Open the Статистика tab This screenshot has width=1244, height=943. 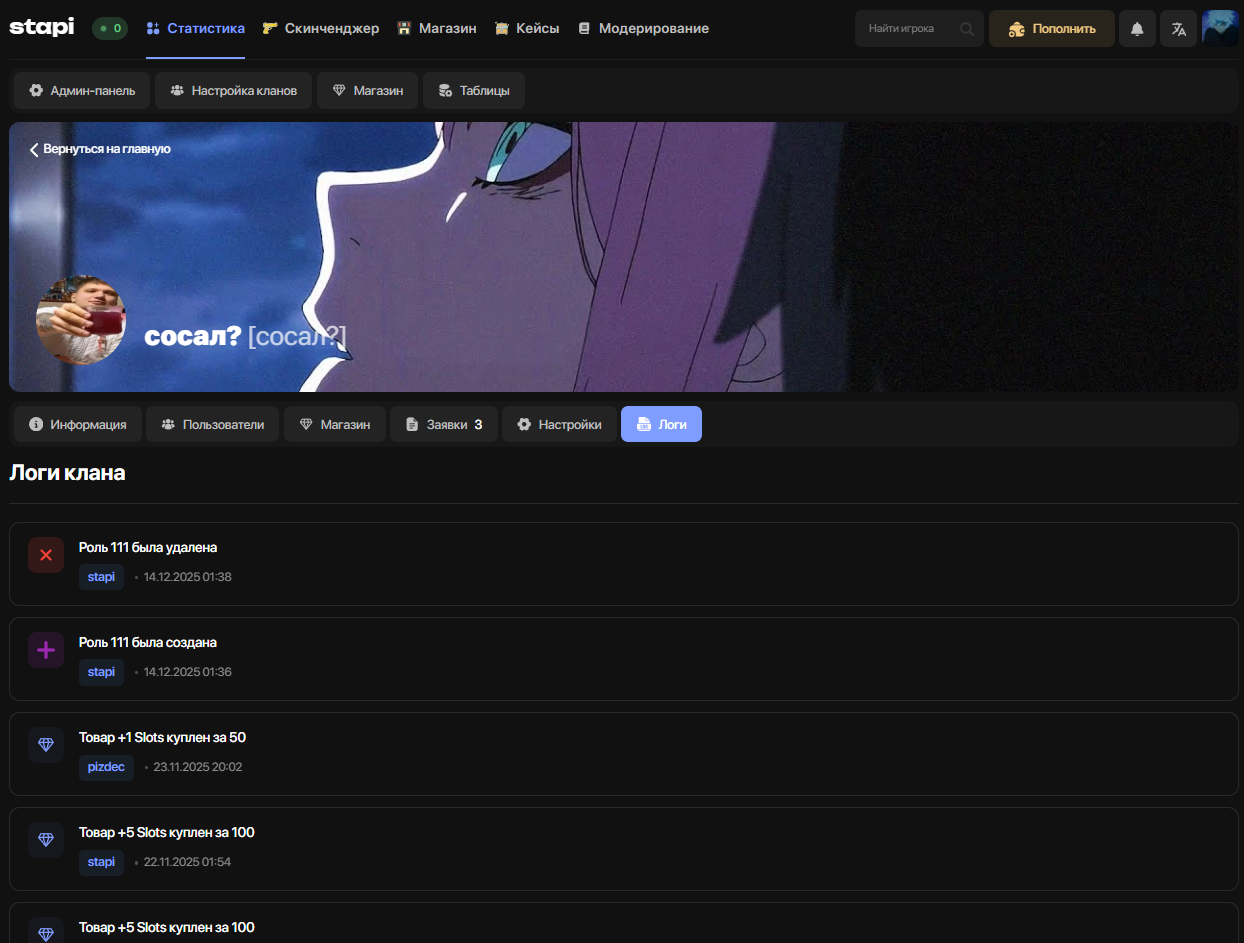195,28
